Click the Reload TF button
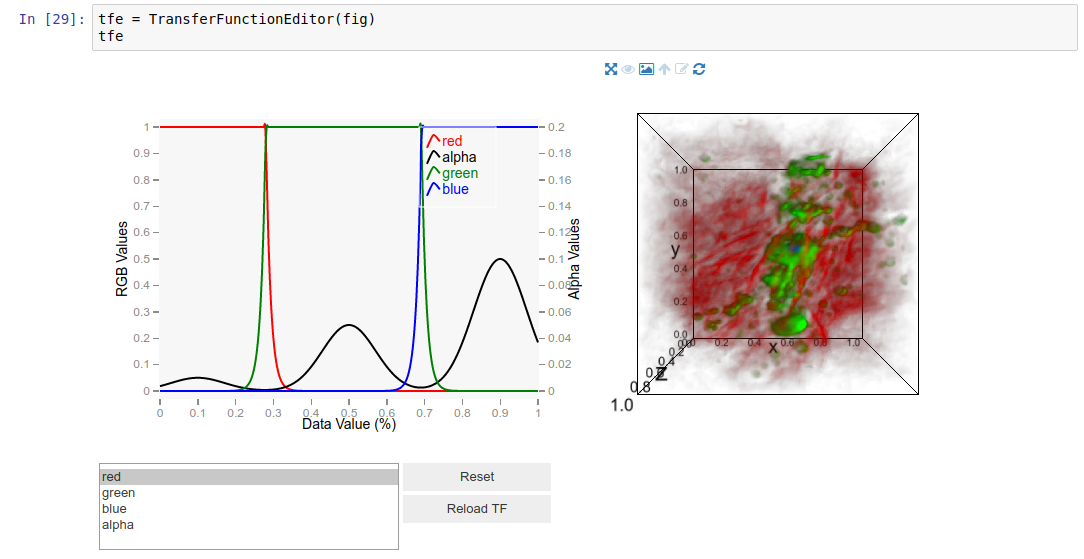This screenshot has width=1084, height=559. (x=477, y=509)
